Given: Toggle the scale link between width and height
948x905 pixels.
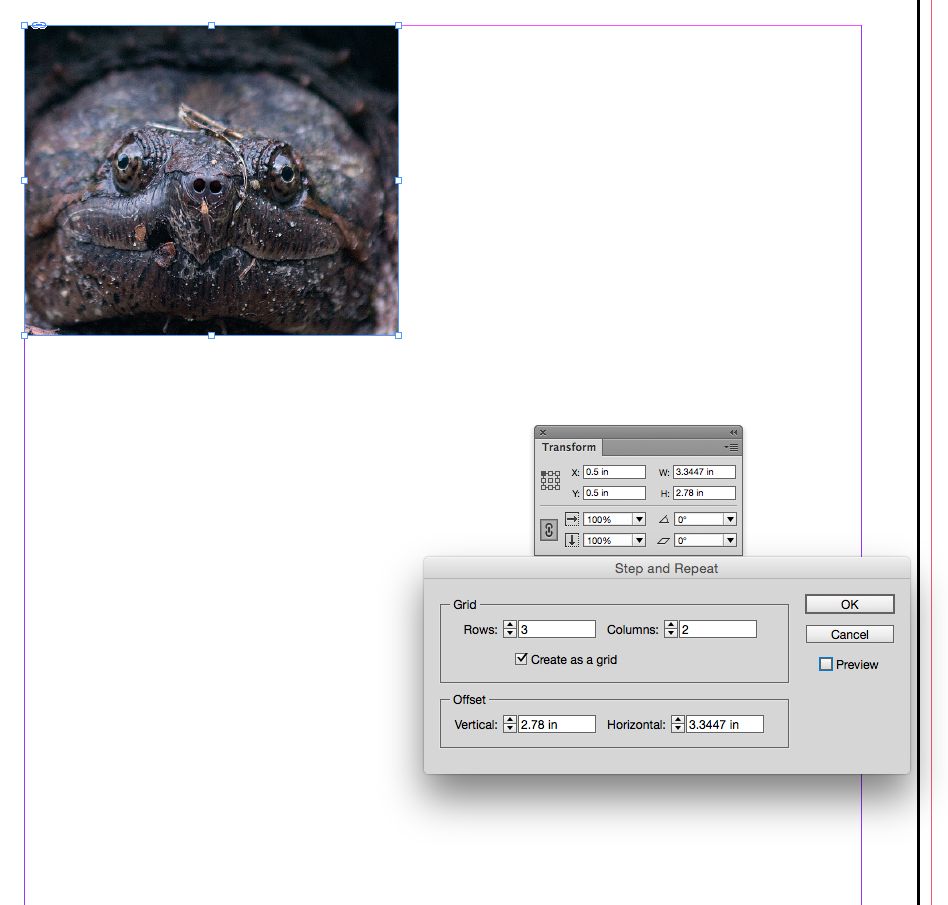Looking at the screenshot, I should pyautogui.click(x=549, y=529).
